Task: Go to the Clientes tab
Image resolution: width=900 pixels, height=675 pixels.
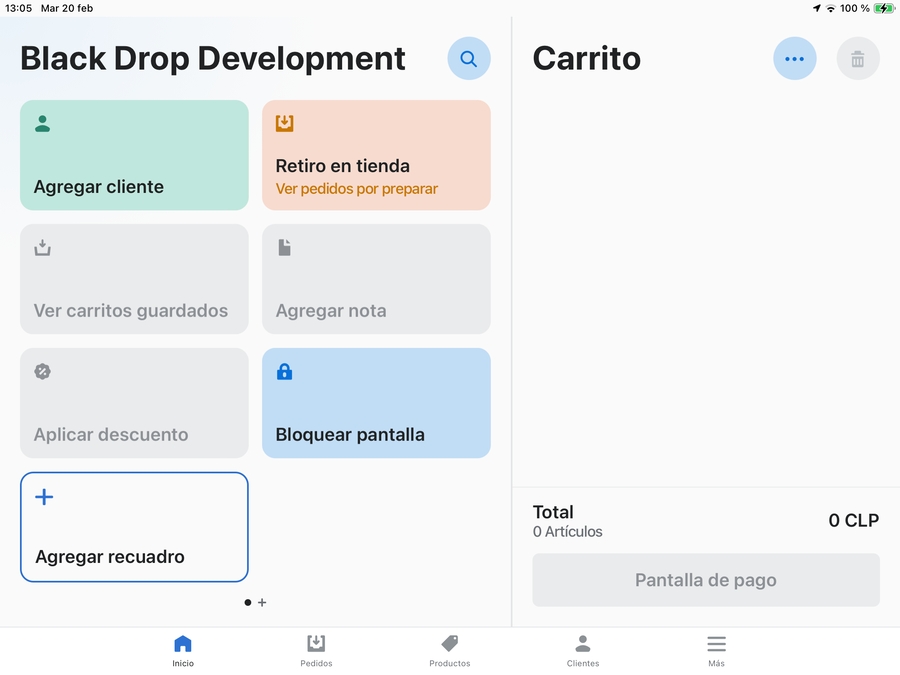Action: [x=583, y=650]
